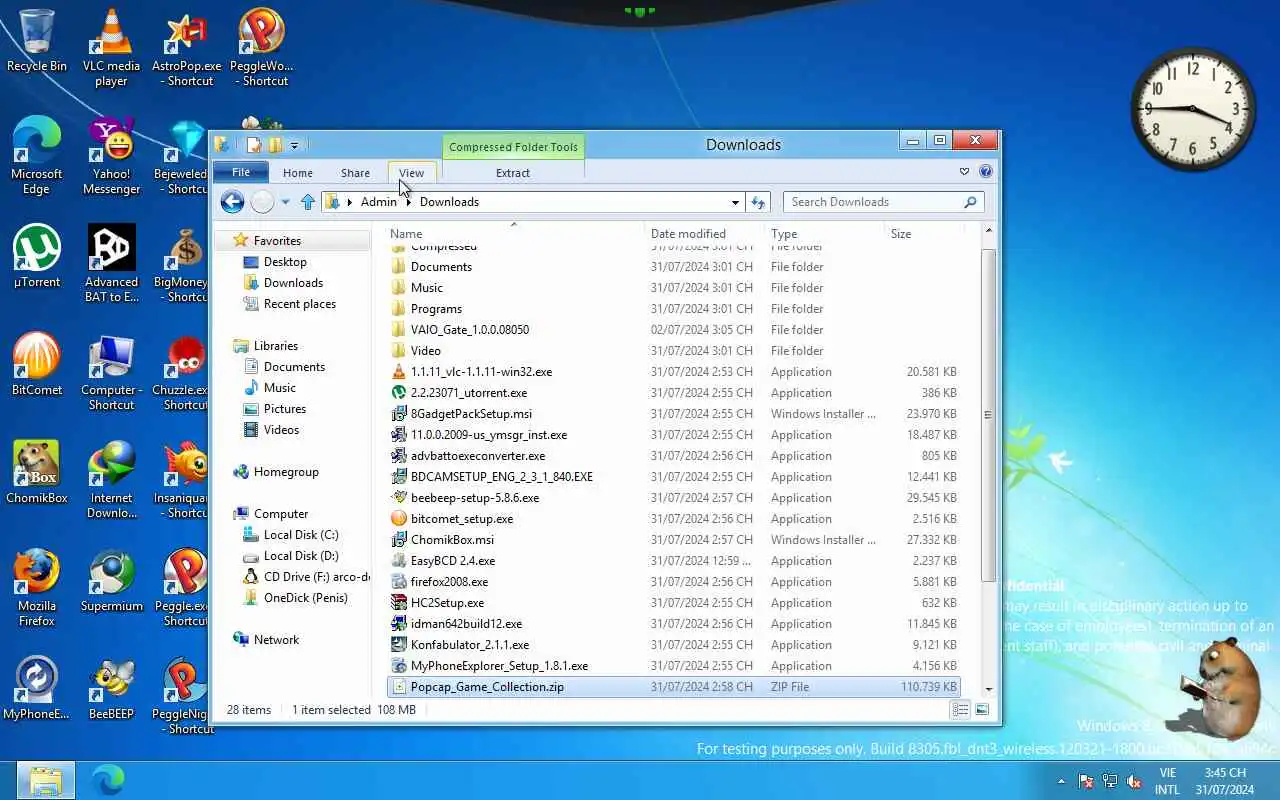The width and height of the screenshot is (1280, 800).
Task: Open Microsoft Edge in the taskbar
Action: [108, 780]
